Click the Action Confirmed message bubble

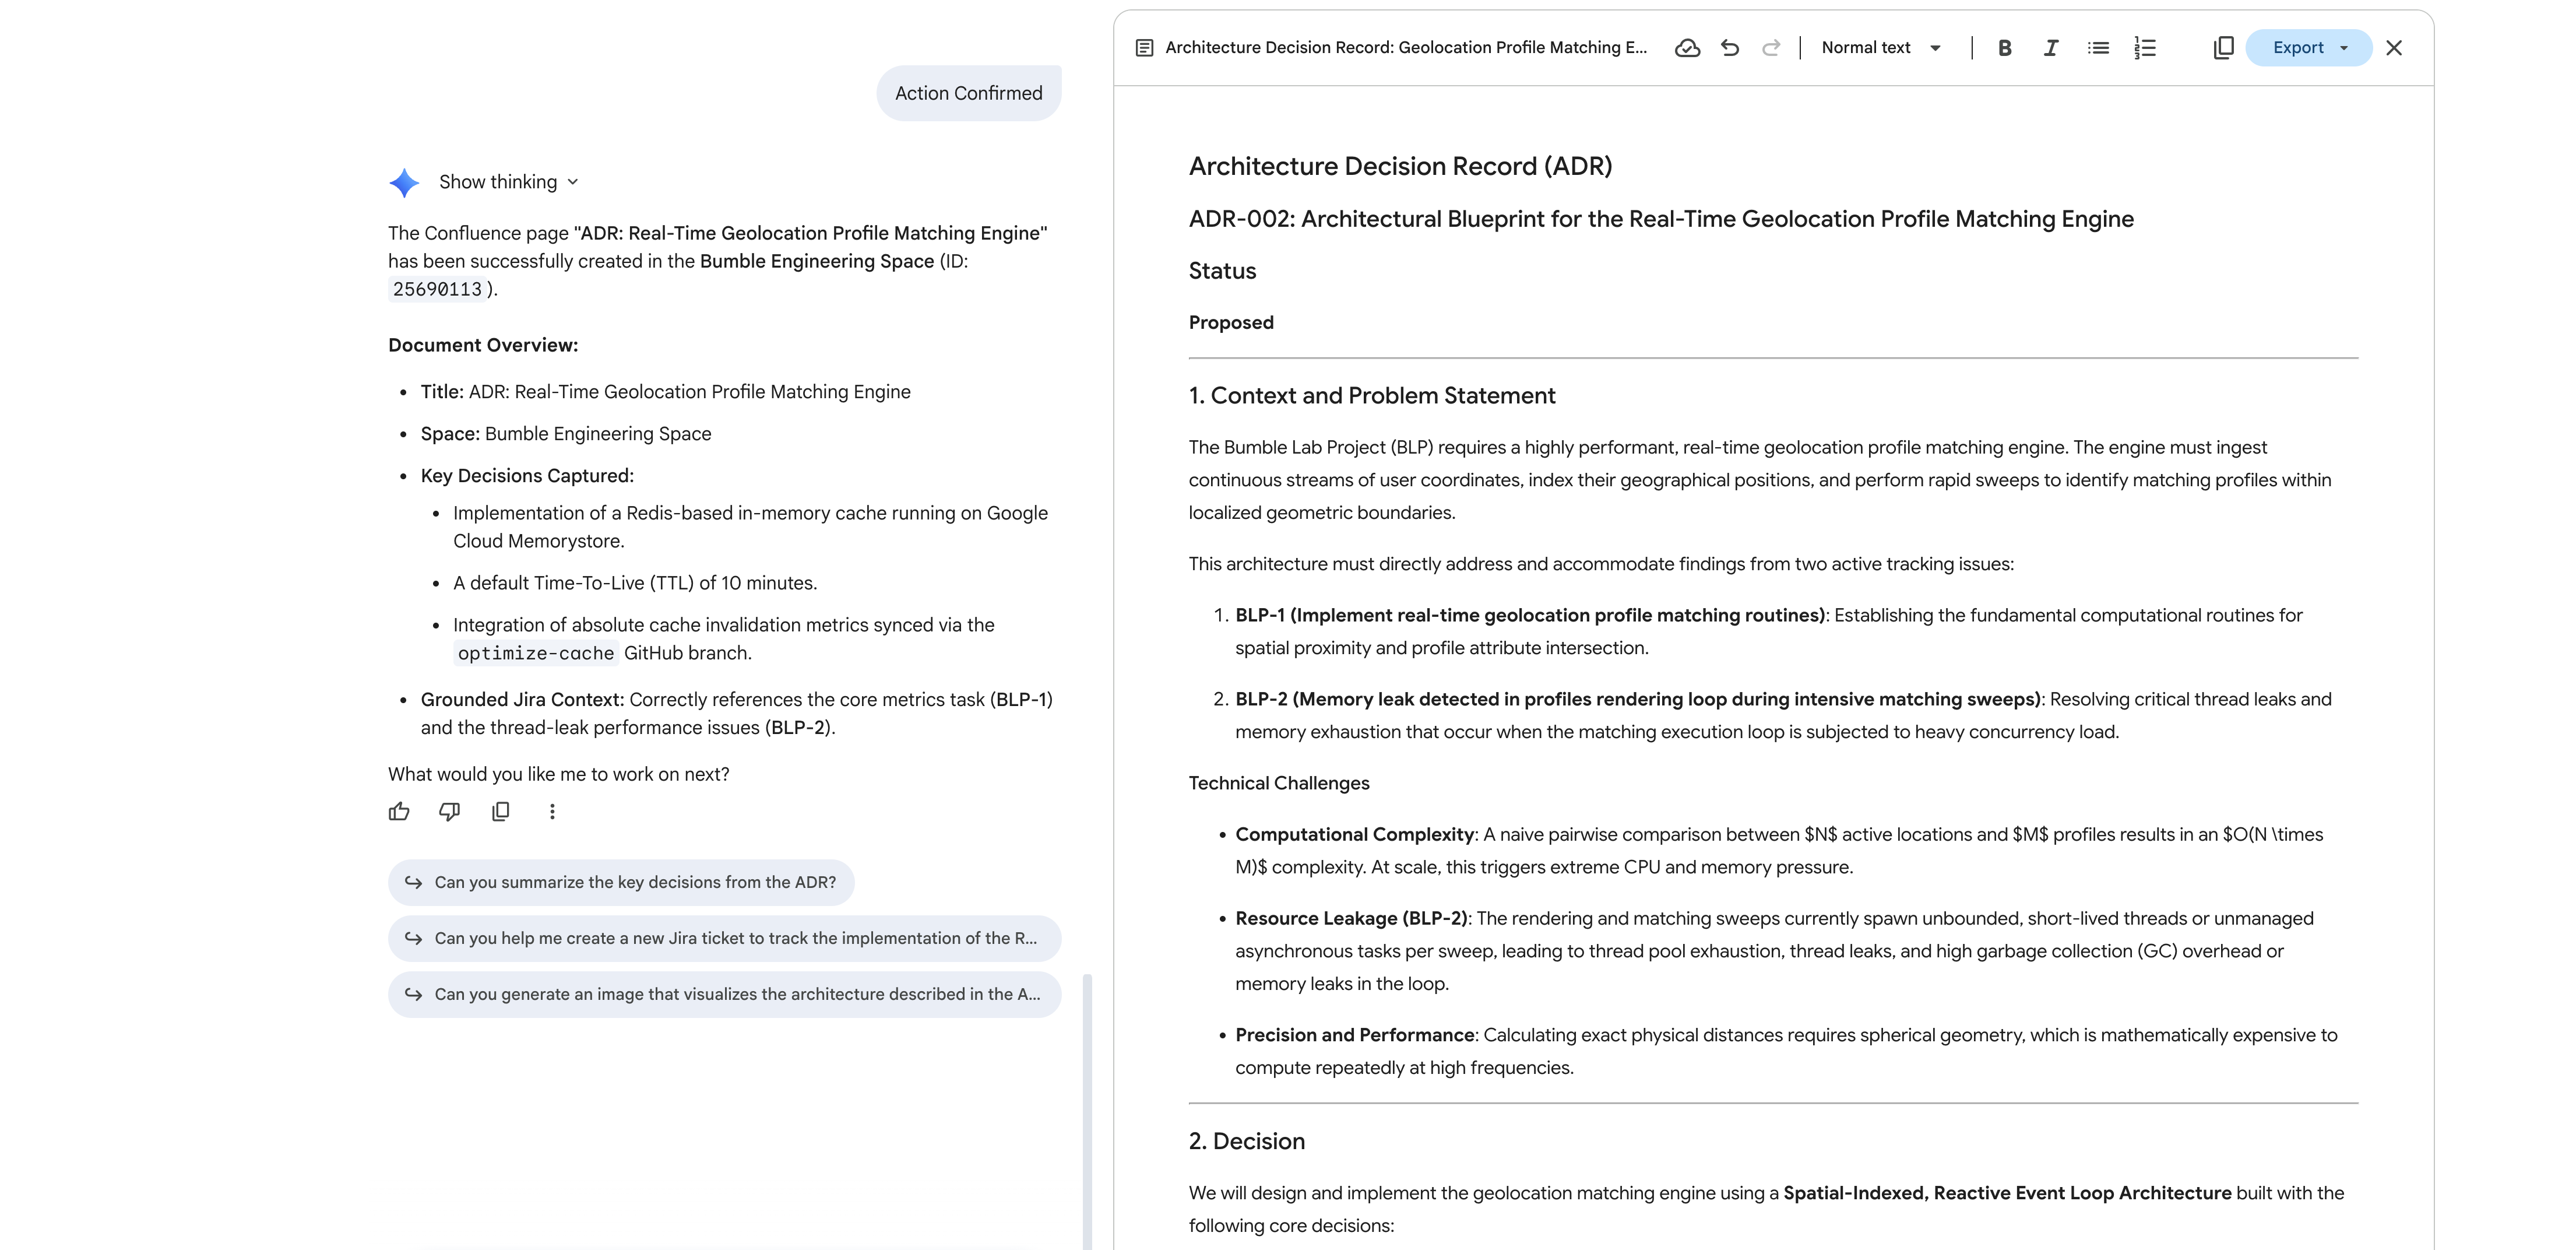click(x=968, y=93)
